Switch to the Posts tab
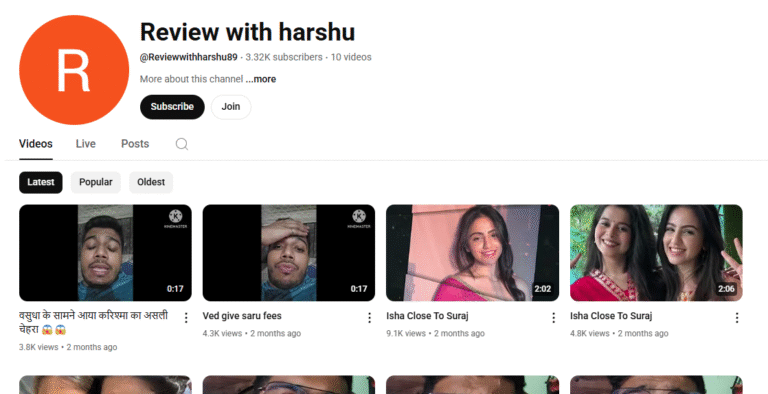Image resolution: width=768 pixels, height=394 pixels. [135, 144]
